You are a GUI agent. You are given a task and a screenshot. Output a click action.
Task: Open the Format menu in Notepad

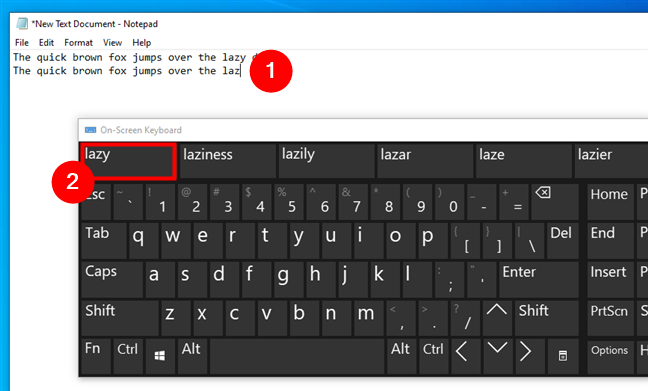pos(79,43)
